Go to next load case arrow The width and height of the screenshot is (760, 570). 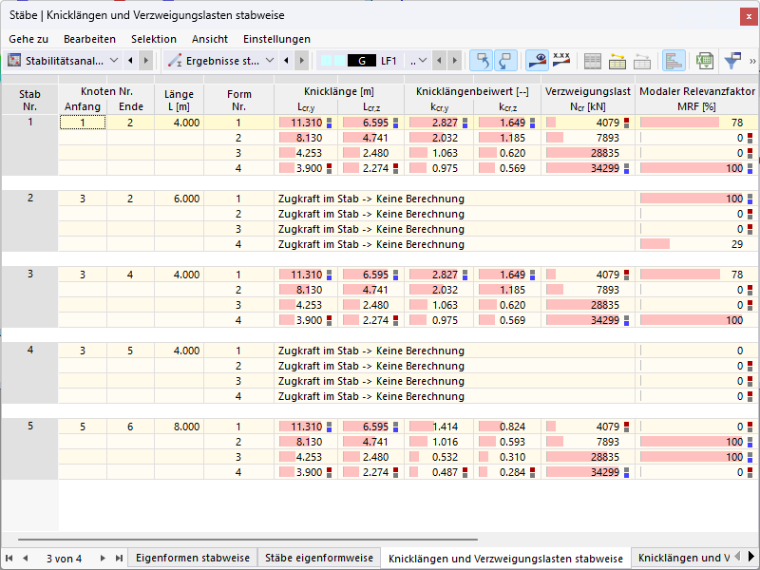point(455,61)
